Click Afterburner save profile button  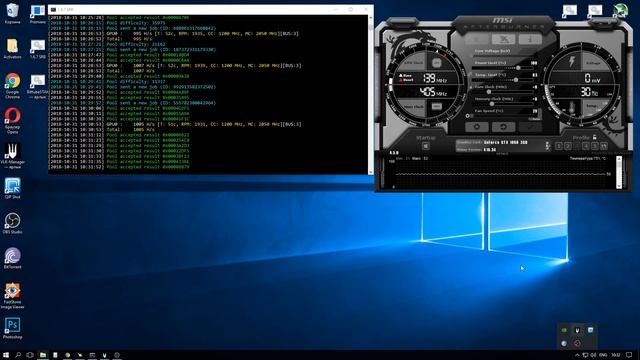(x=604, y=146)
